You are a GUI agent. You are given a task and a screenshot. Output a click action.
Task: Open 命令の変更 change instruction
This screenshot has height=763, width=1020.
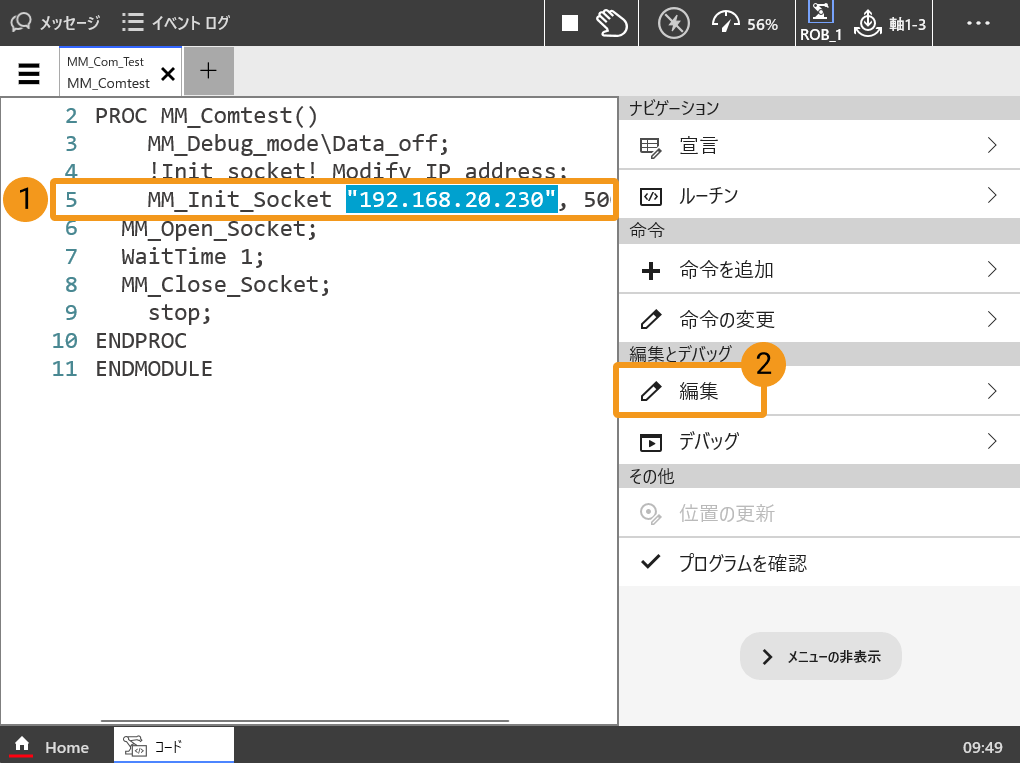point(819,319)
